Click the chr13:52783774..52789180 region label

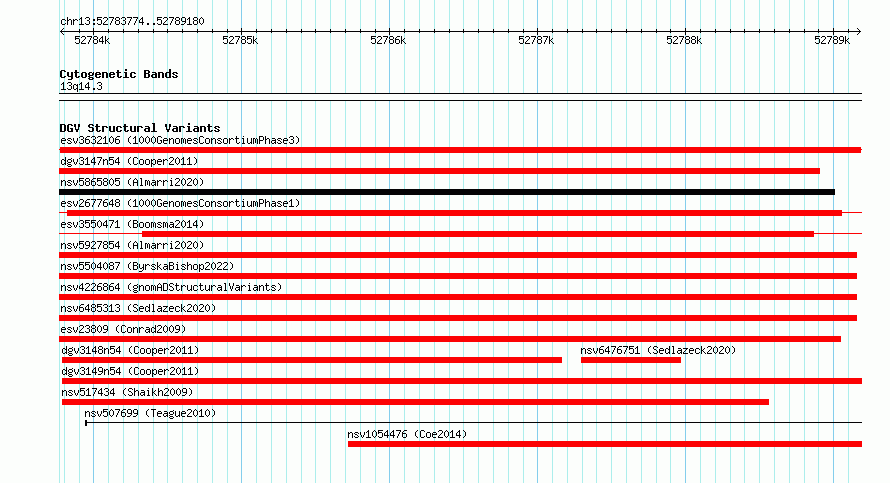132,22
